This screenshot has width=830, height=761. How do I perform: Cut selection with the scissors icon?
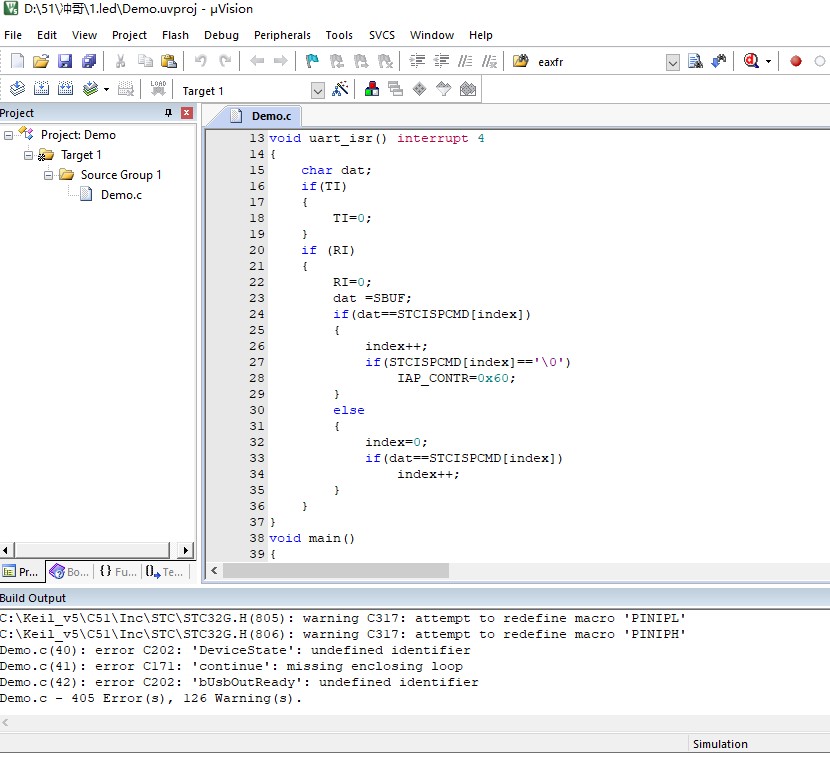pyautogui.click(x=121, y=61)
